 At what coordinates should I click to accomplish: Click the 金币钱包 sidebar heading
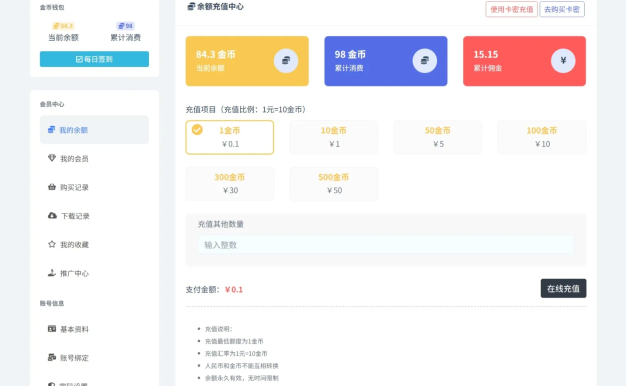(52, 7)
